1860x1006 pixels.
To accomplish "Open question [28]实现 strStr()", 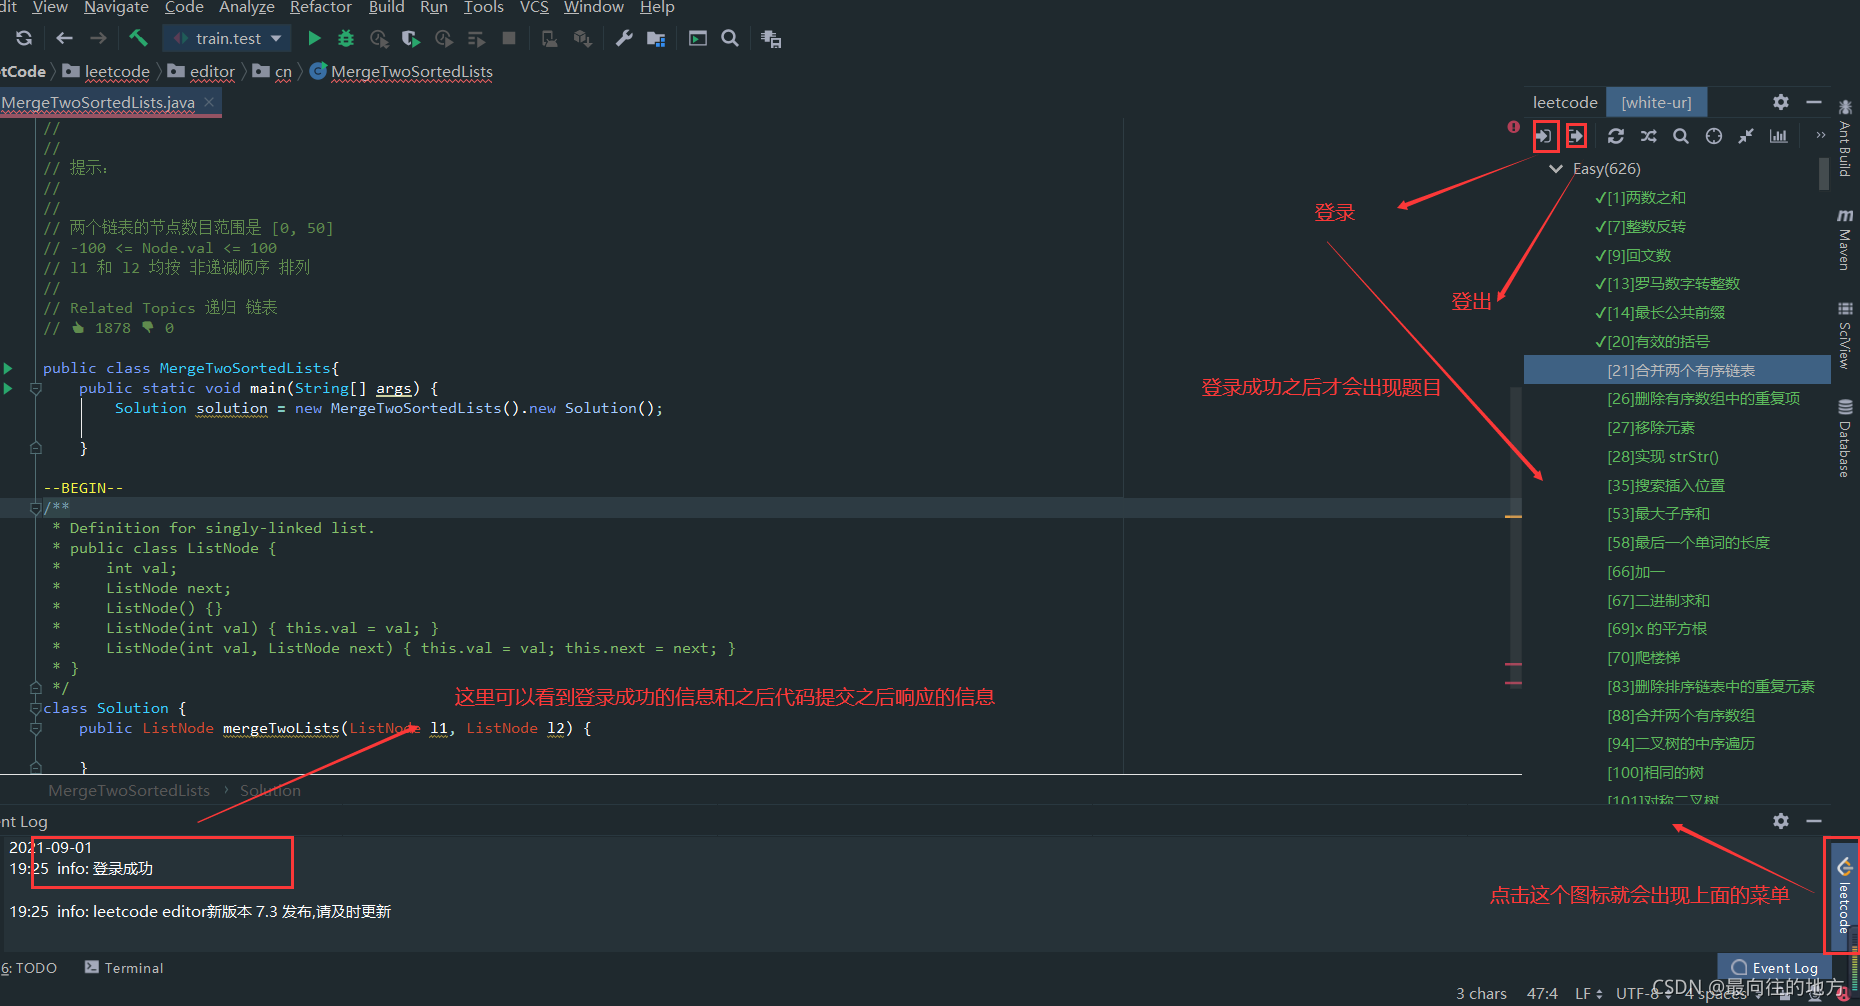I will 1663,457.
